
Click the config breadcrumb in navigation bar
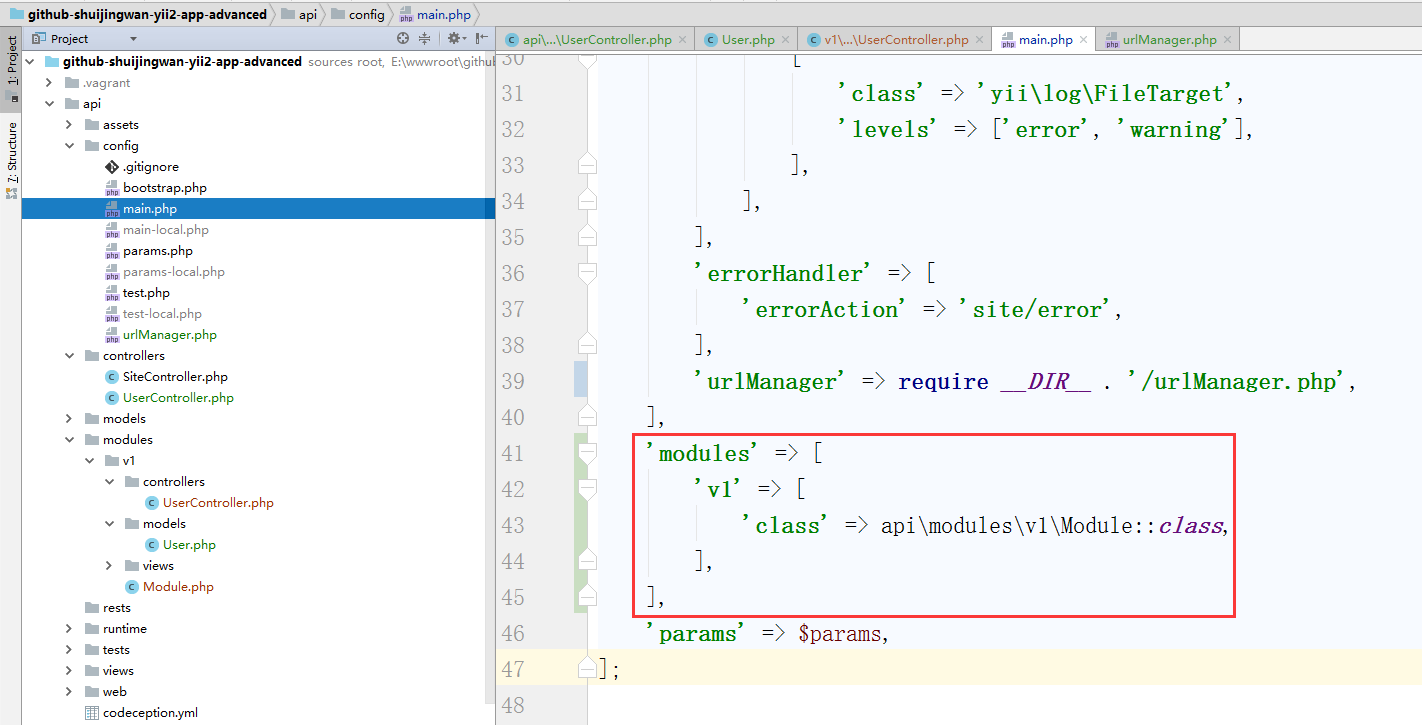pos(367,15)
